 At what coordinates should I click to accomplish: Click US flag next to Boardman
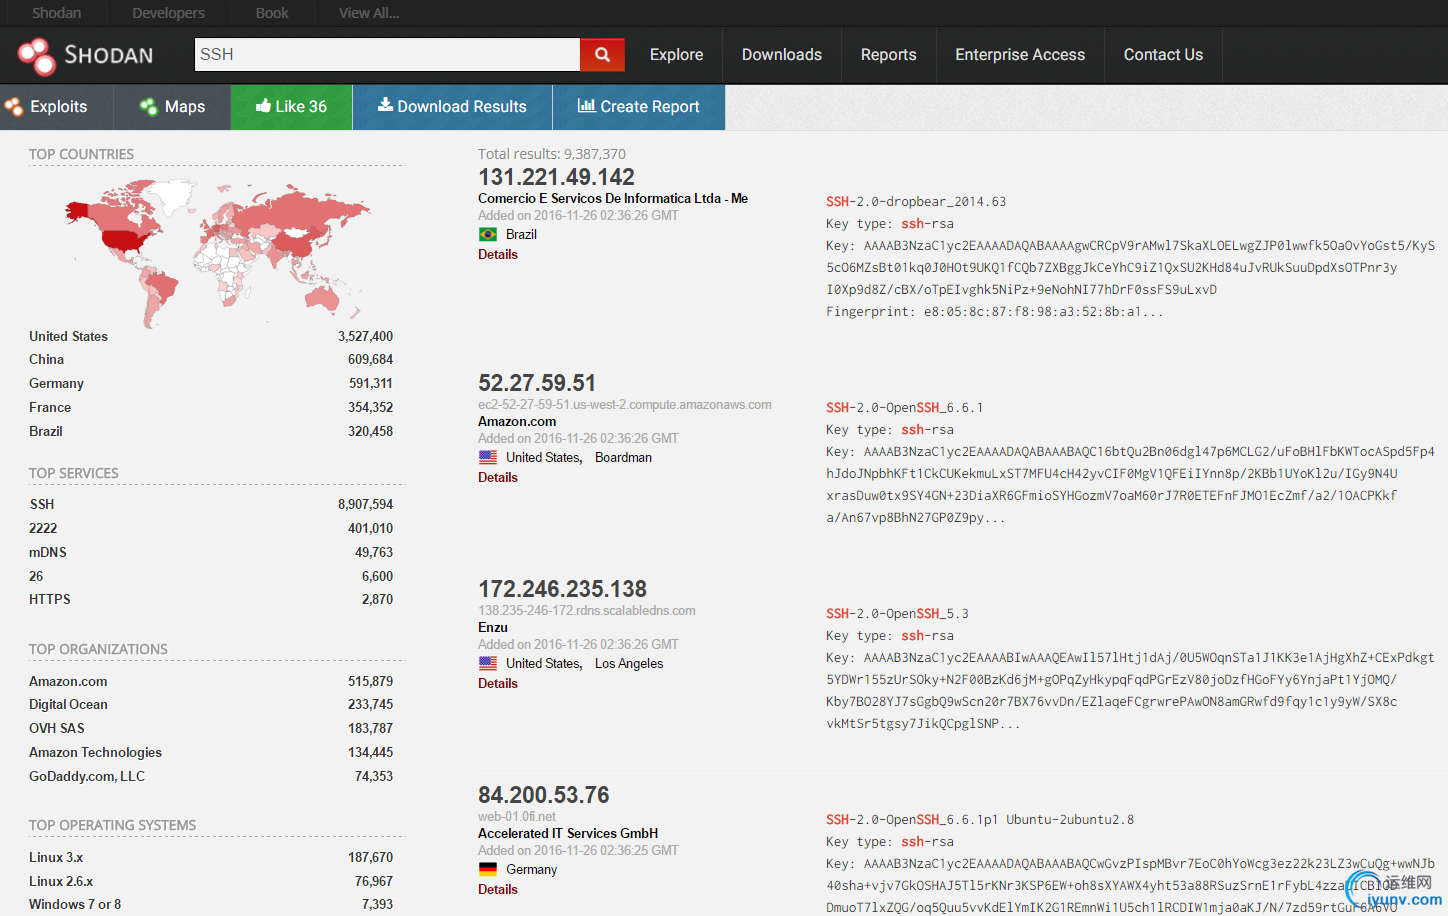(488, 457)
